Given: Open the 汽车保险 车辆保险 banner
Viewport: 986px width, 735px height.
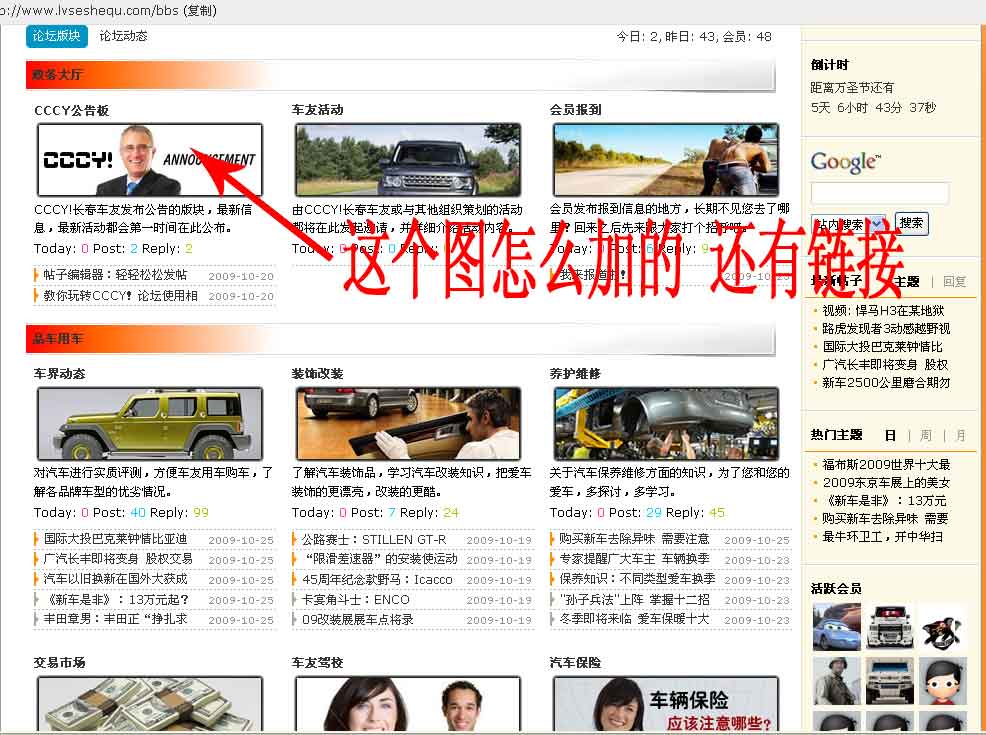Looking at the screenshot, I should [666, 704].
